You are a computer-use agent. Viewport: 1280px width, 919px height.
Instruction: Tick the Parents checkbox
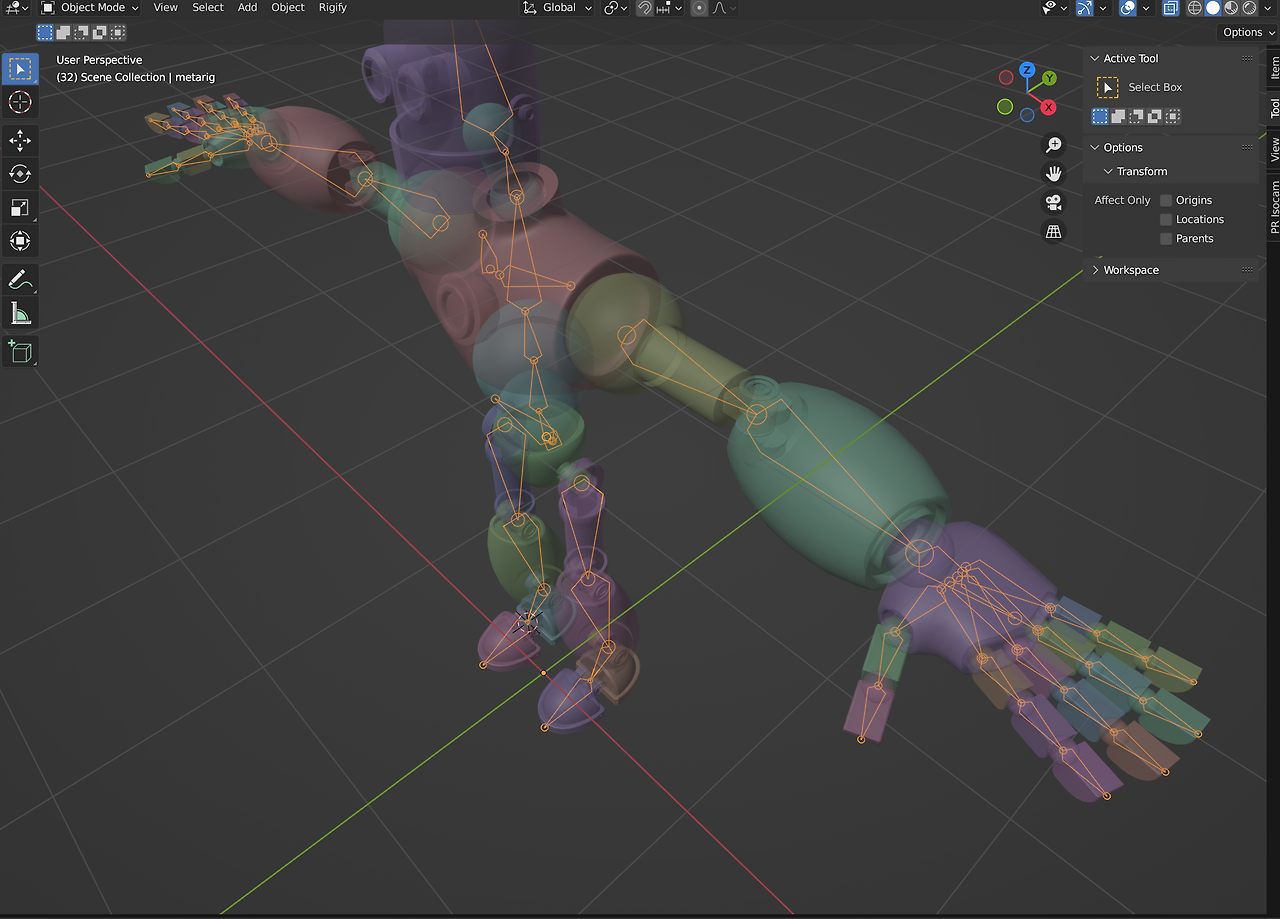[x=1166, y=238]
